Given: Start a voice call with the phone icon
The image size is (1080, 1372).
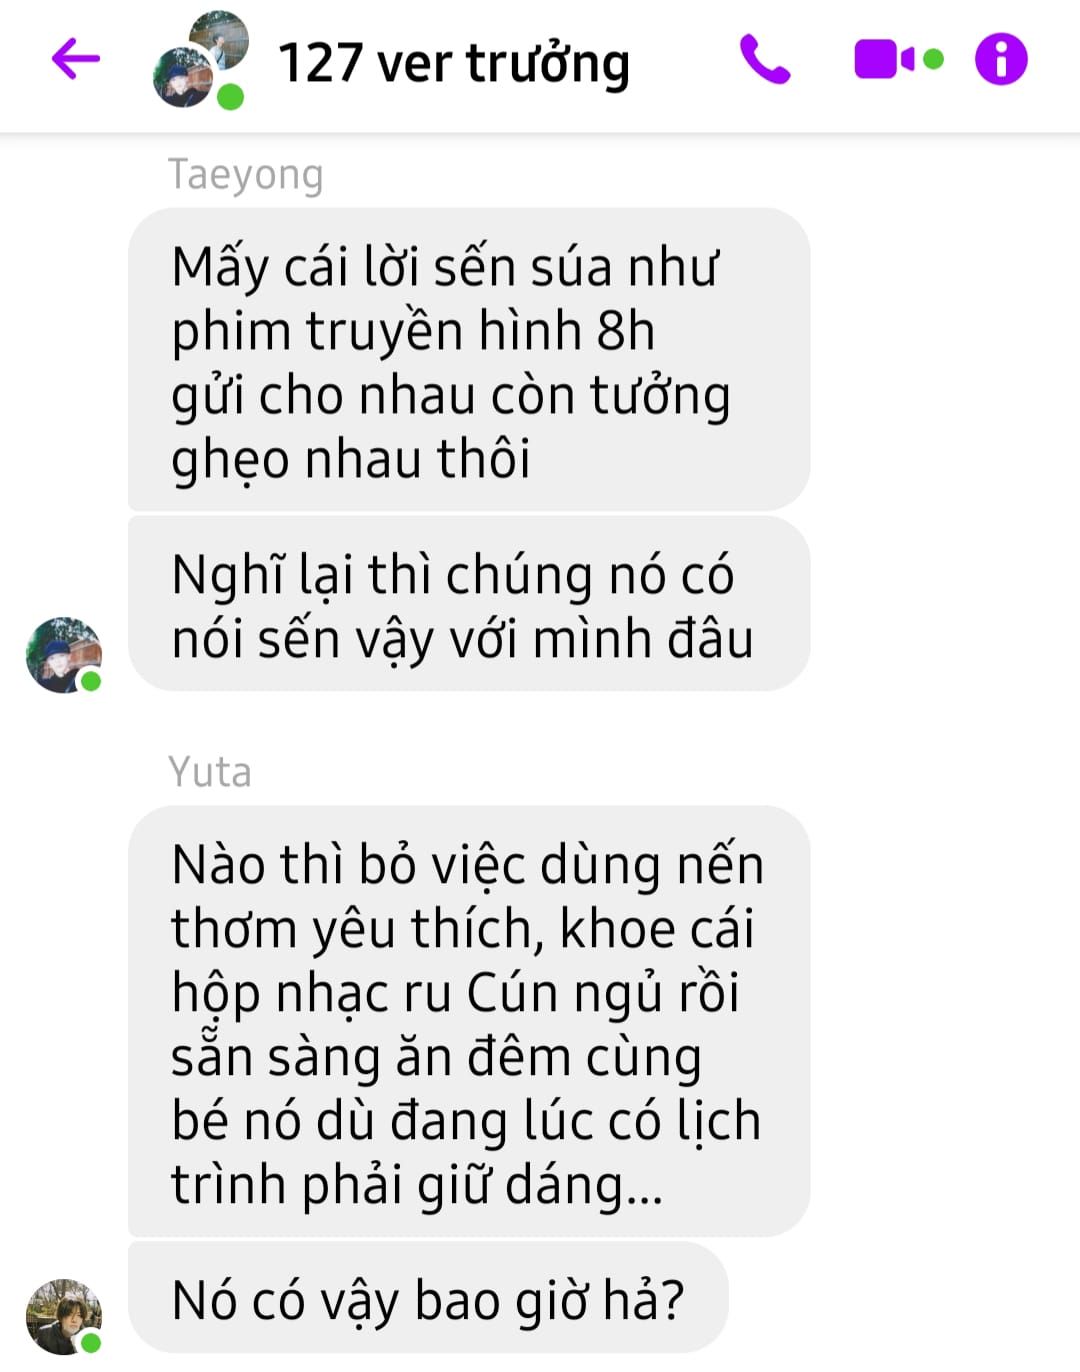Looking at the screenshot, I should [765, 59].
